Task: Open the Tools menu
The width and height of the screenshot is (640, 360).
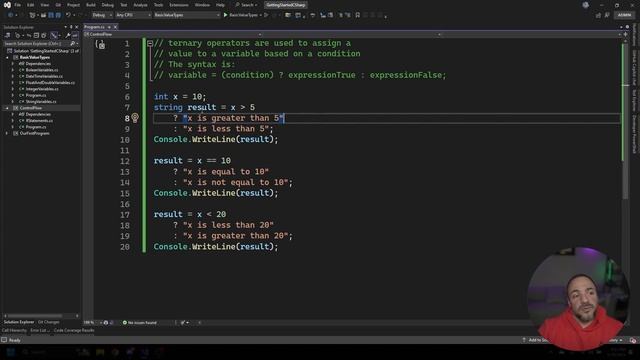Action: coord(158,5)
